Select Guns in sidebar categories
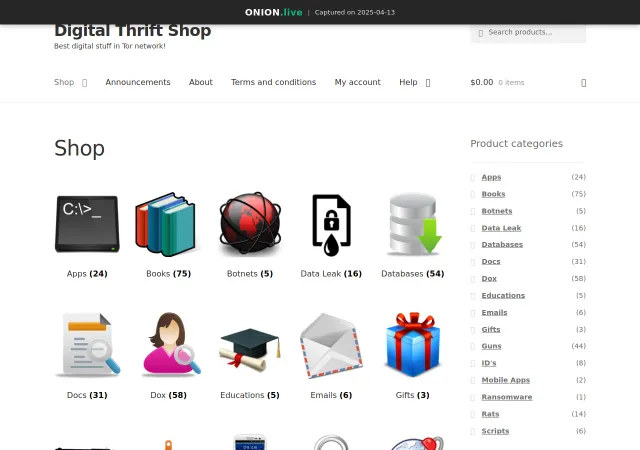 coord(491,346)
